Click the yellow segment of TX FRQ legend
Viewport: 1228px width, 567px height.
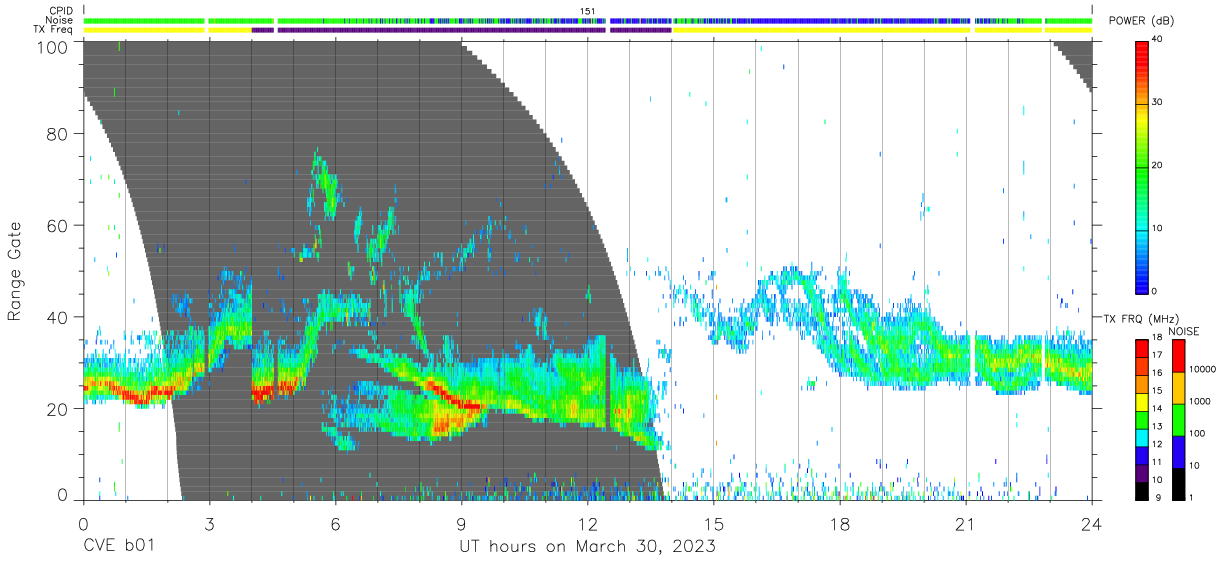pyautogui.click(x=1142, y=402)
